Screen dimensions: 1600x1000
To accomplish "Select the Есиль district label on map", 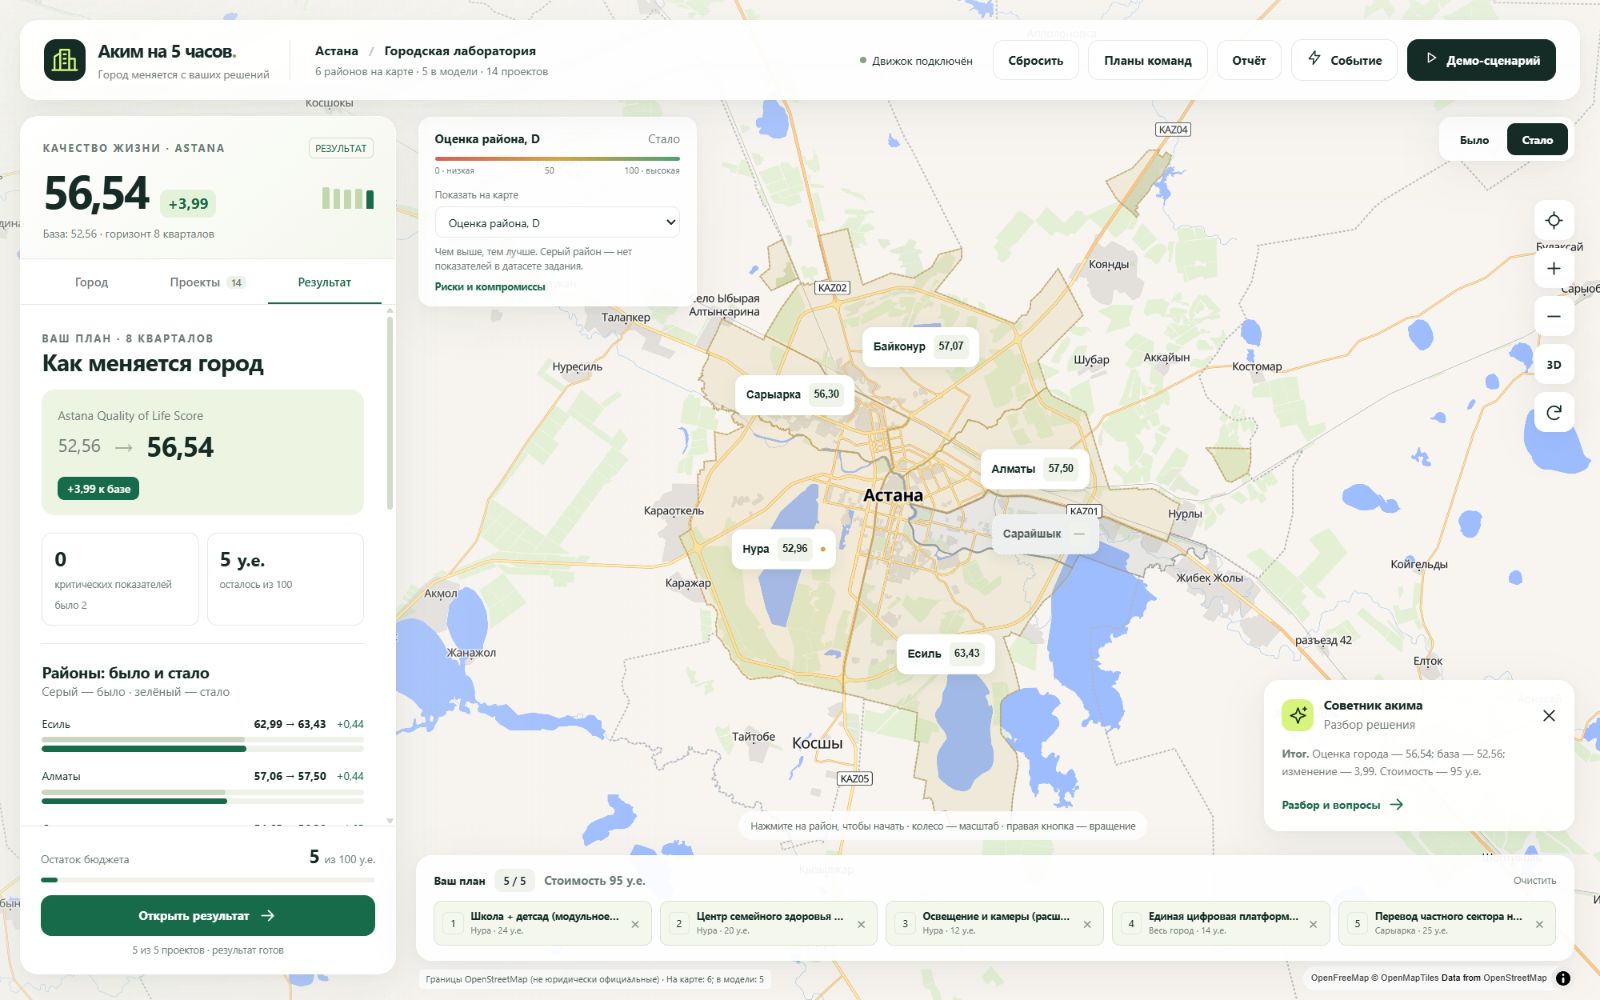I will pyautogui.click(x=945, y=653).
